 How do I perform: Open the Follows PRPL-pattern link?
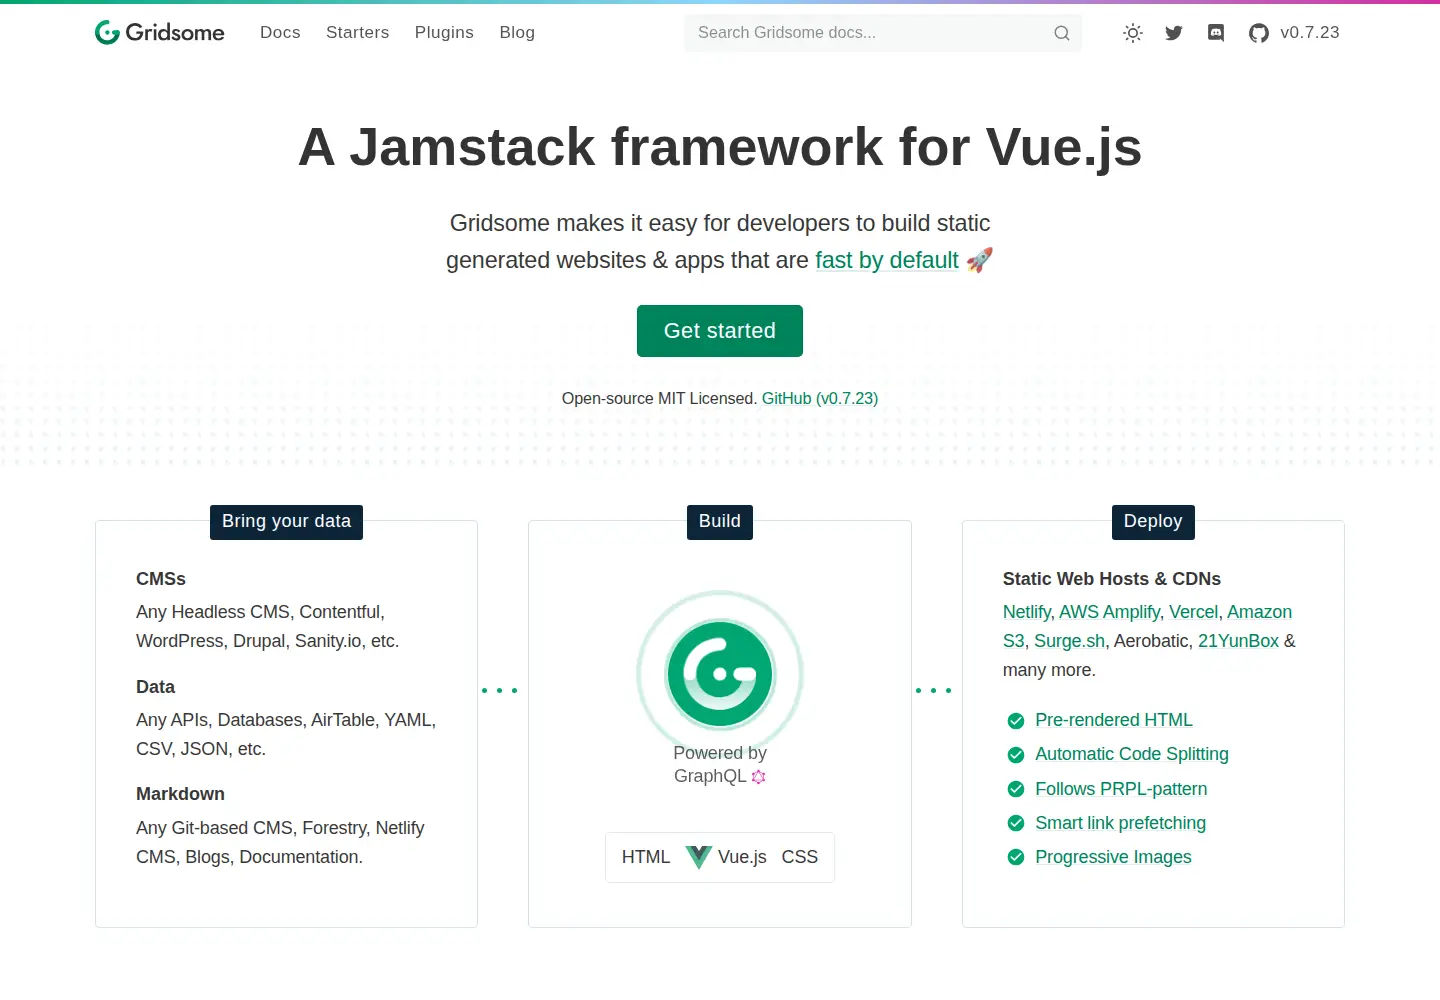(x=1121, y=789)
